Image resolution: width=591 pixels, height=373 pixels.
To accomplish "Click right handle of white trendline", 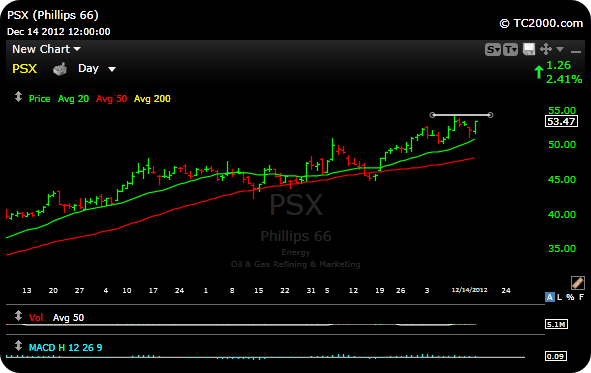I will pyautogui.click(x=490, y=115).
